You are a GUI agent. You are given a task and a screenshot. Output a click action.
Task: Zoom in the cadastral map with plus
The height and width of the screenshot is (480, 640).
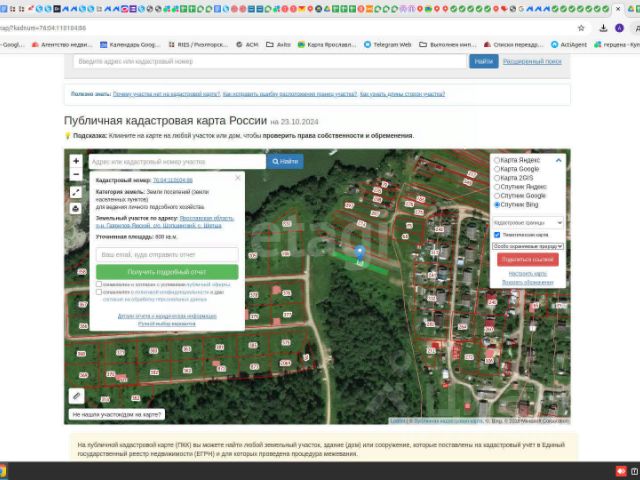click(76, 161)
